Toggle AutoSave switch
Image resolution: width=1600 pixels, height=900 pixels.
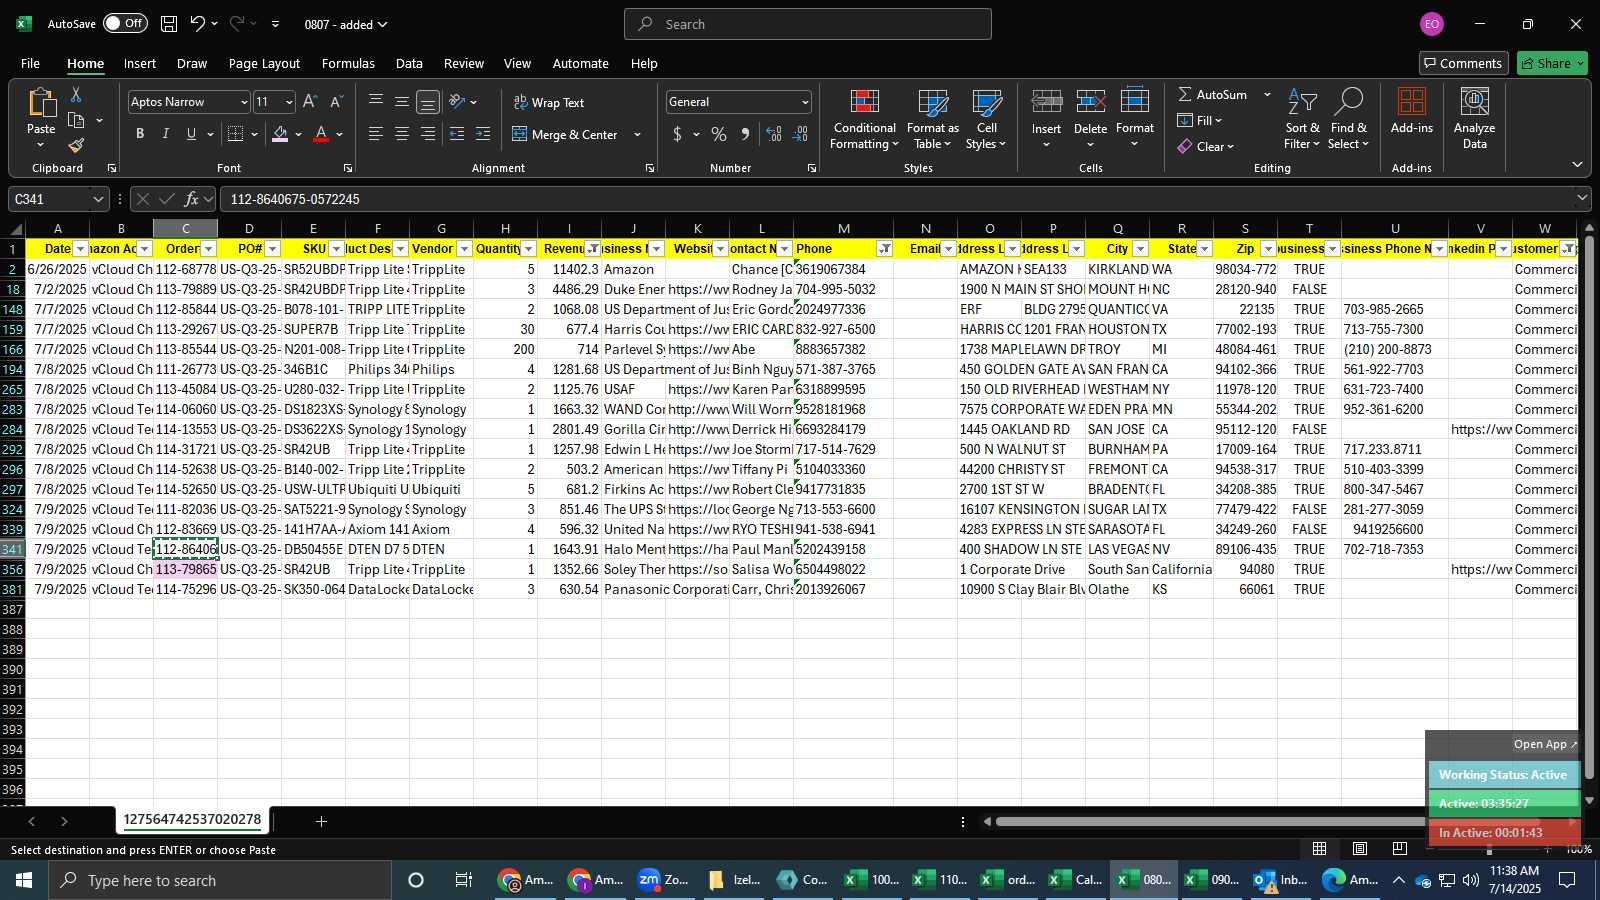pyautogui.click(x=125, y=23)
